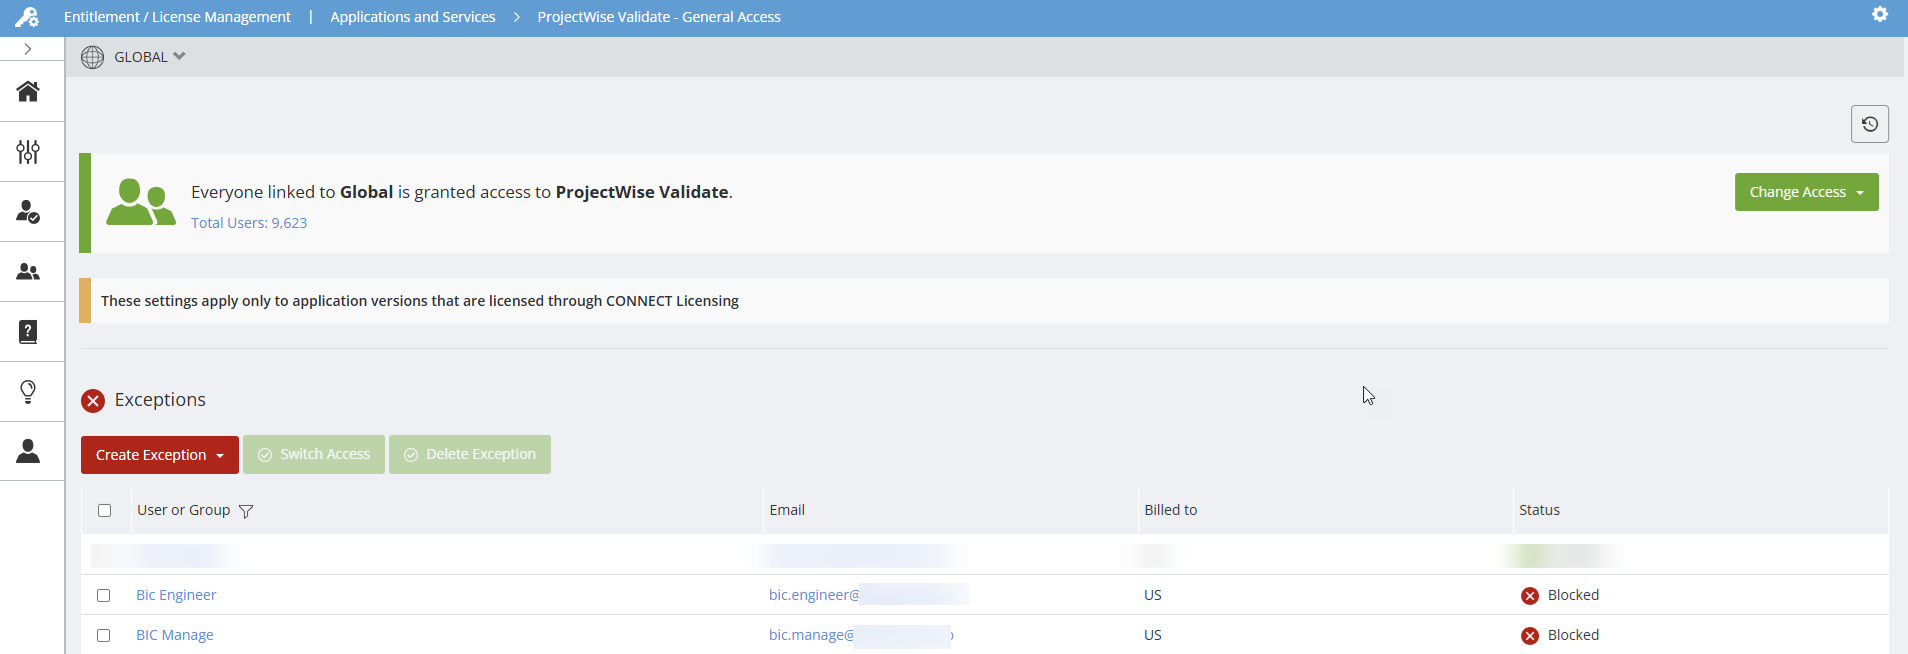
Task: Open the Change Access dropdown button
Action: pyautogui.click(x=1806, y=192)
